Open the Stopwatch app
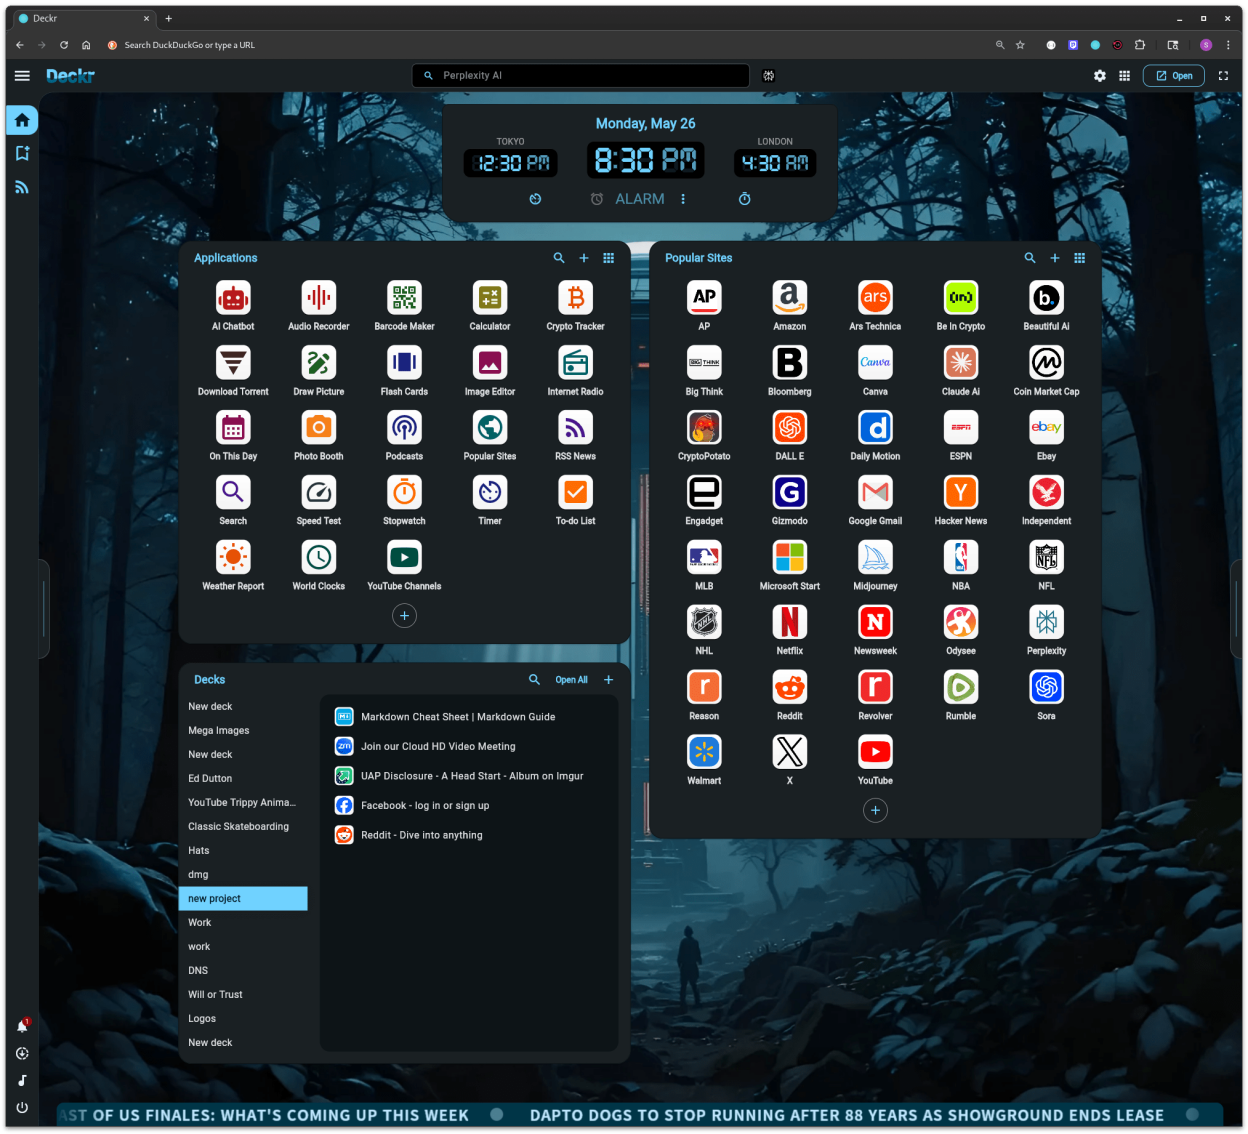 404,493
